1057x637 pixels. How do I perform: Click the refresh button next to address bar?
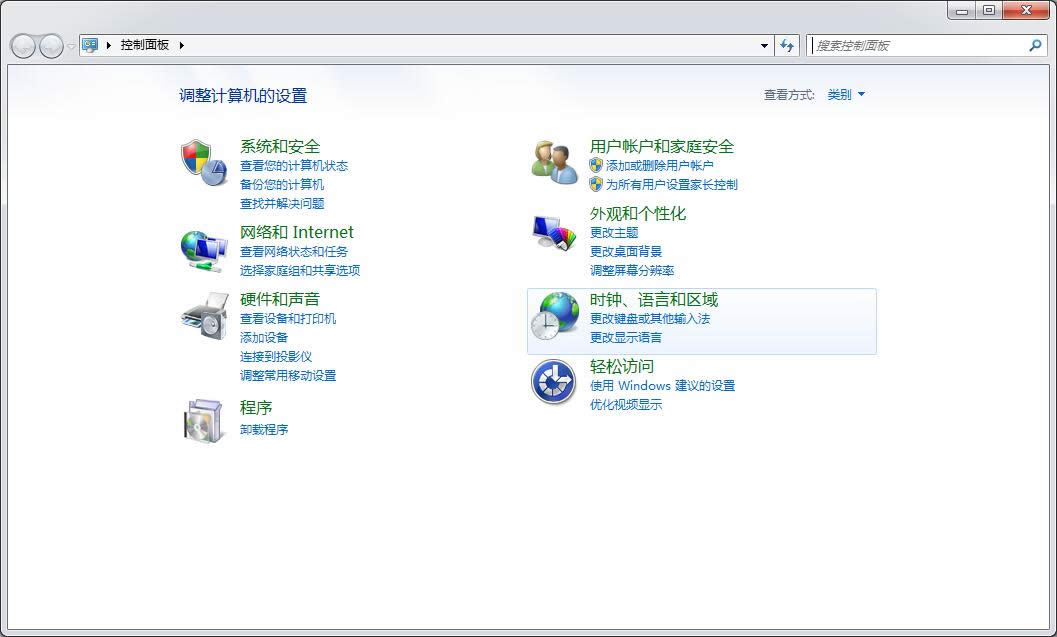(x=789, y=45)
